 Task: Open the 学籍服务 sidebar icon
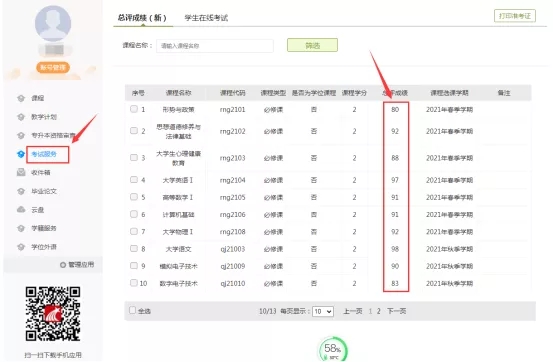tap(21, 228)
